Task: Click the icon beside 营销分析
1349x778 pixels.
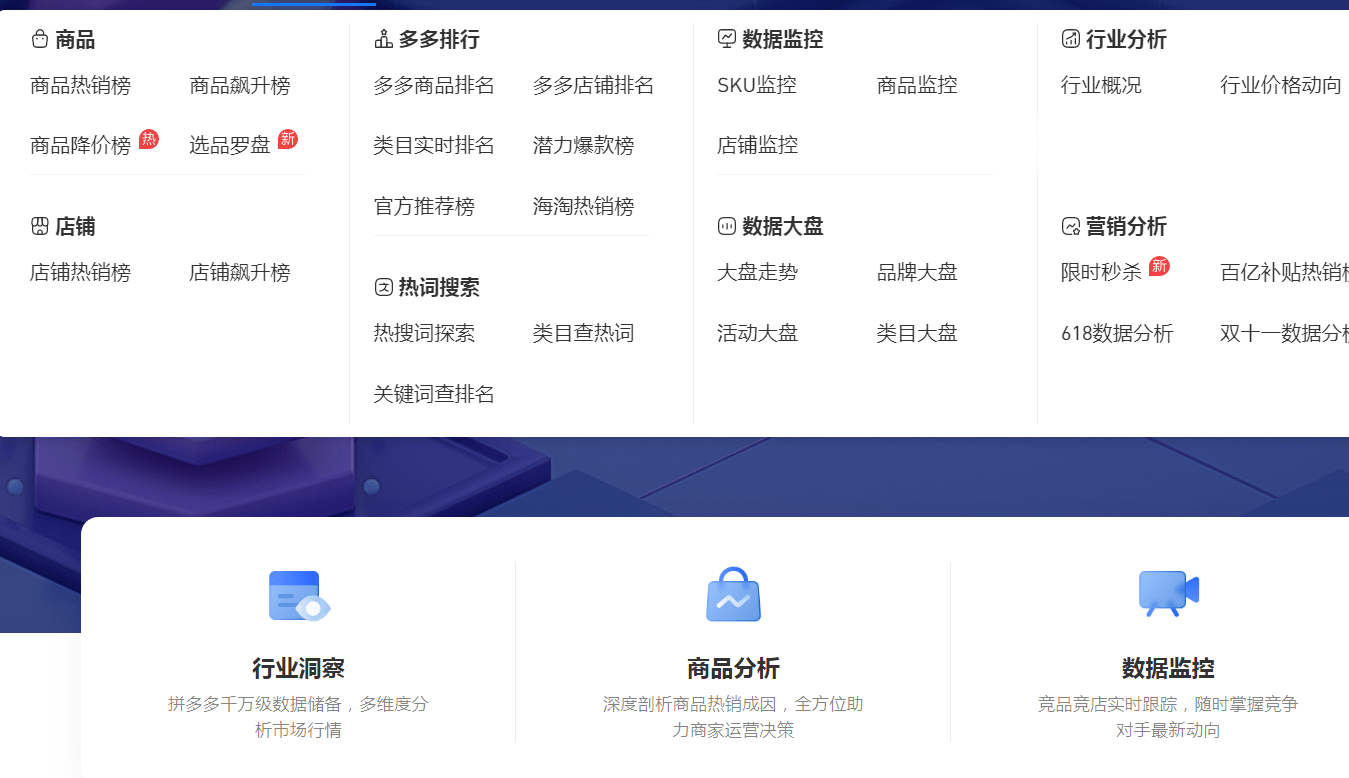Action: (1071, 227)
